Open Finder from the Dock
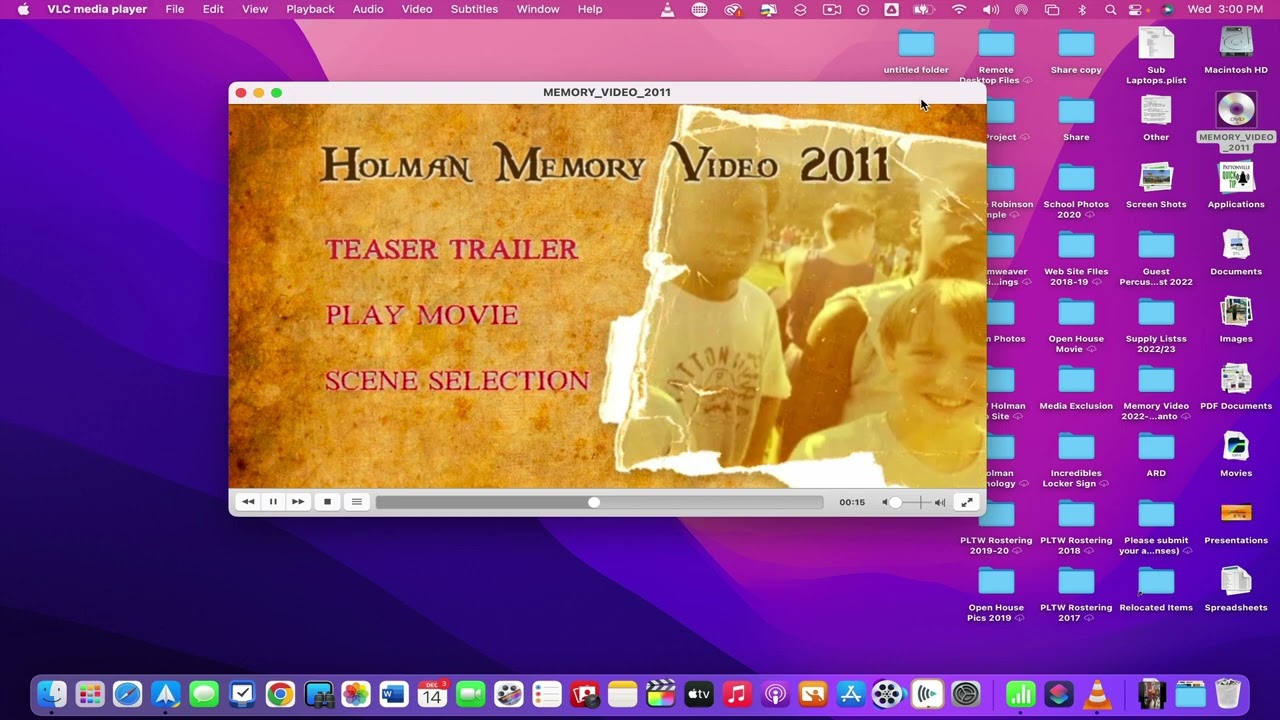 (52, 693)
